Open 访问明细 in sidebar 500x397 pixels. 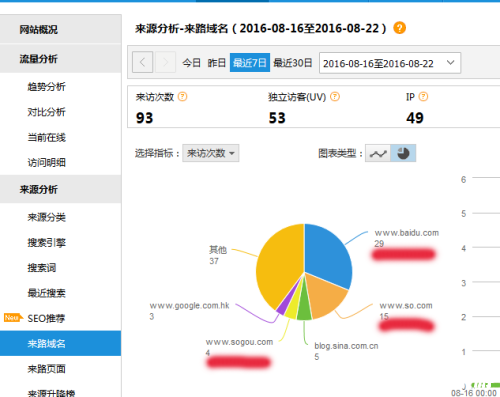coord(47,163)
